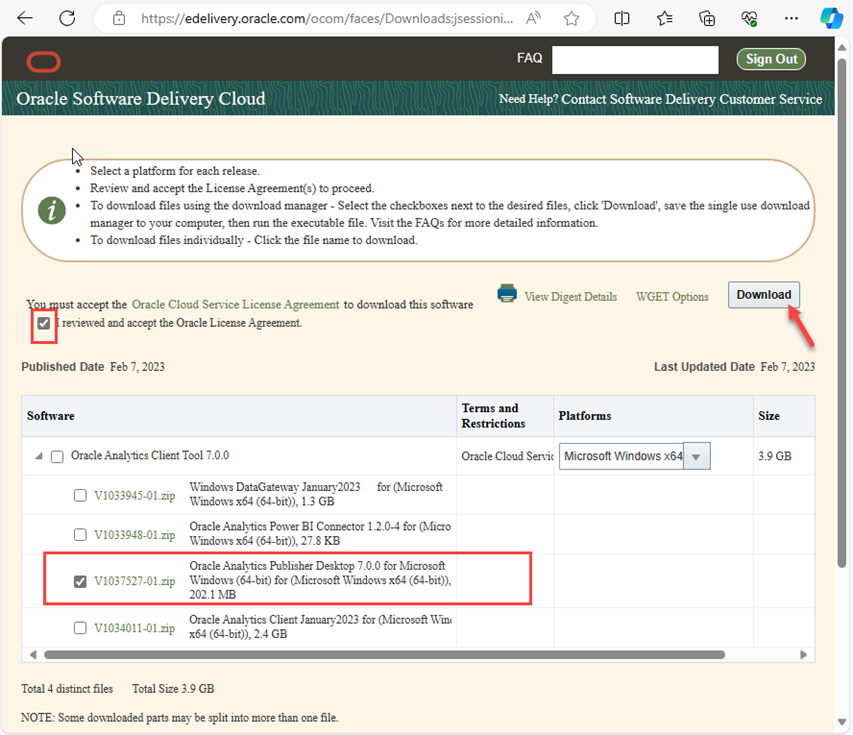The width and height of the screenshot is (853, 735).
Task: Click Total 4 distinct files text
Action: point(67,689)
